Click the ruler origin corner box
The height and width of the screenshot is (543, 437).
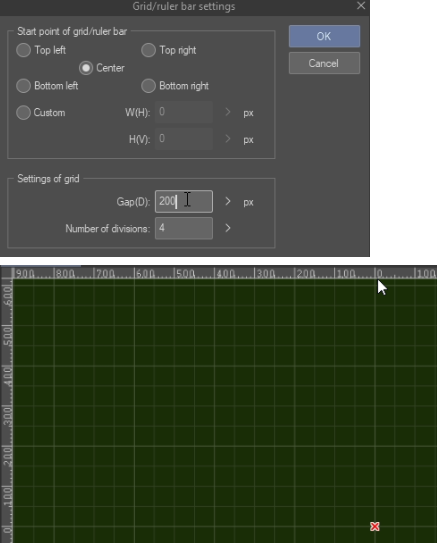[x=6, y=273]
